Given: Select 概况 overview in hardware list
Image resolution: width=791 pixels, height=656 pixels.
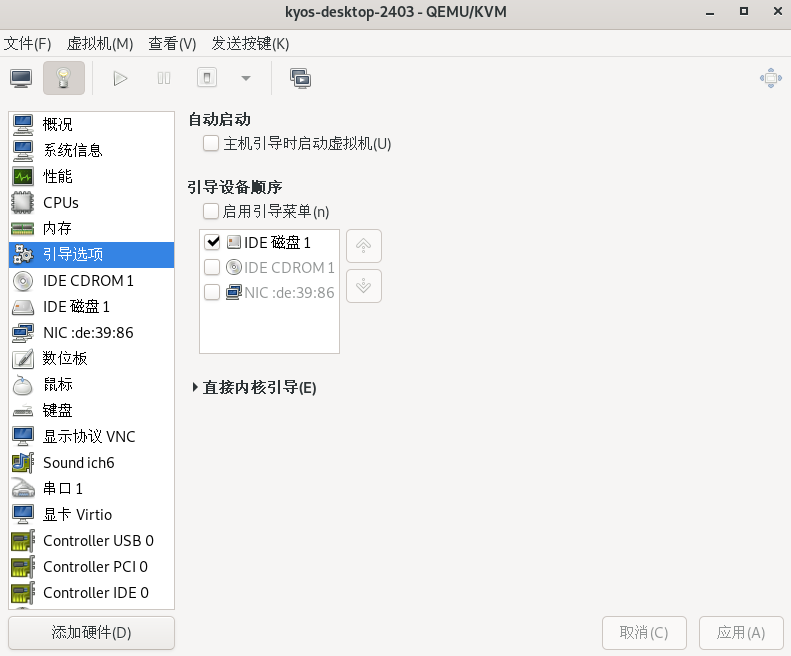Looking at the screenshot, I should [92, 124].
